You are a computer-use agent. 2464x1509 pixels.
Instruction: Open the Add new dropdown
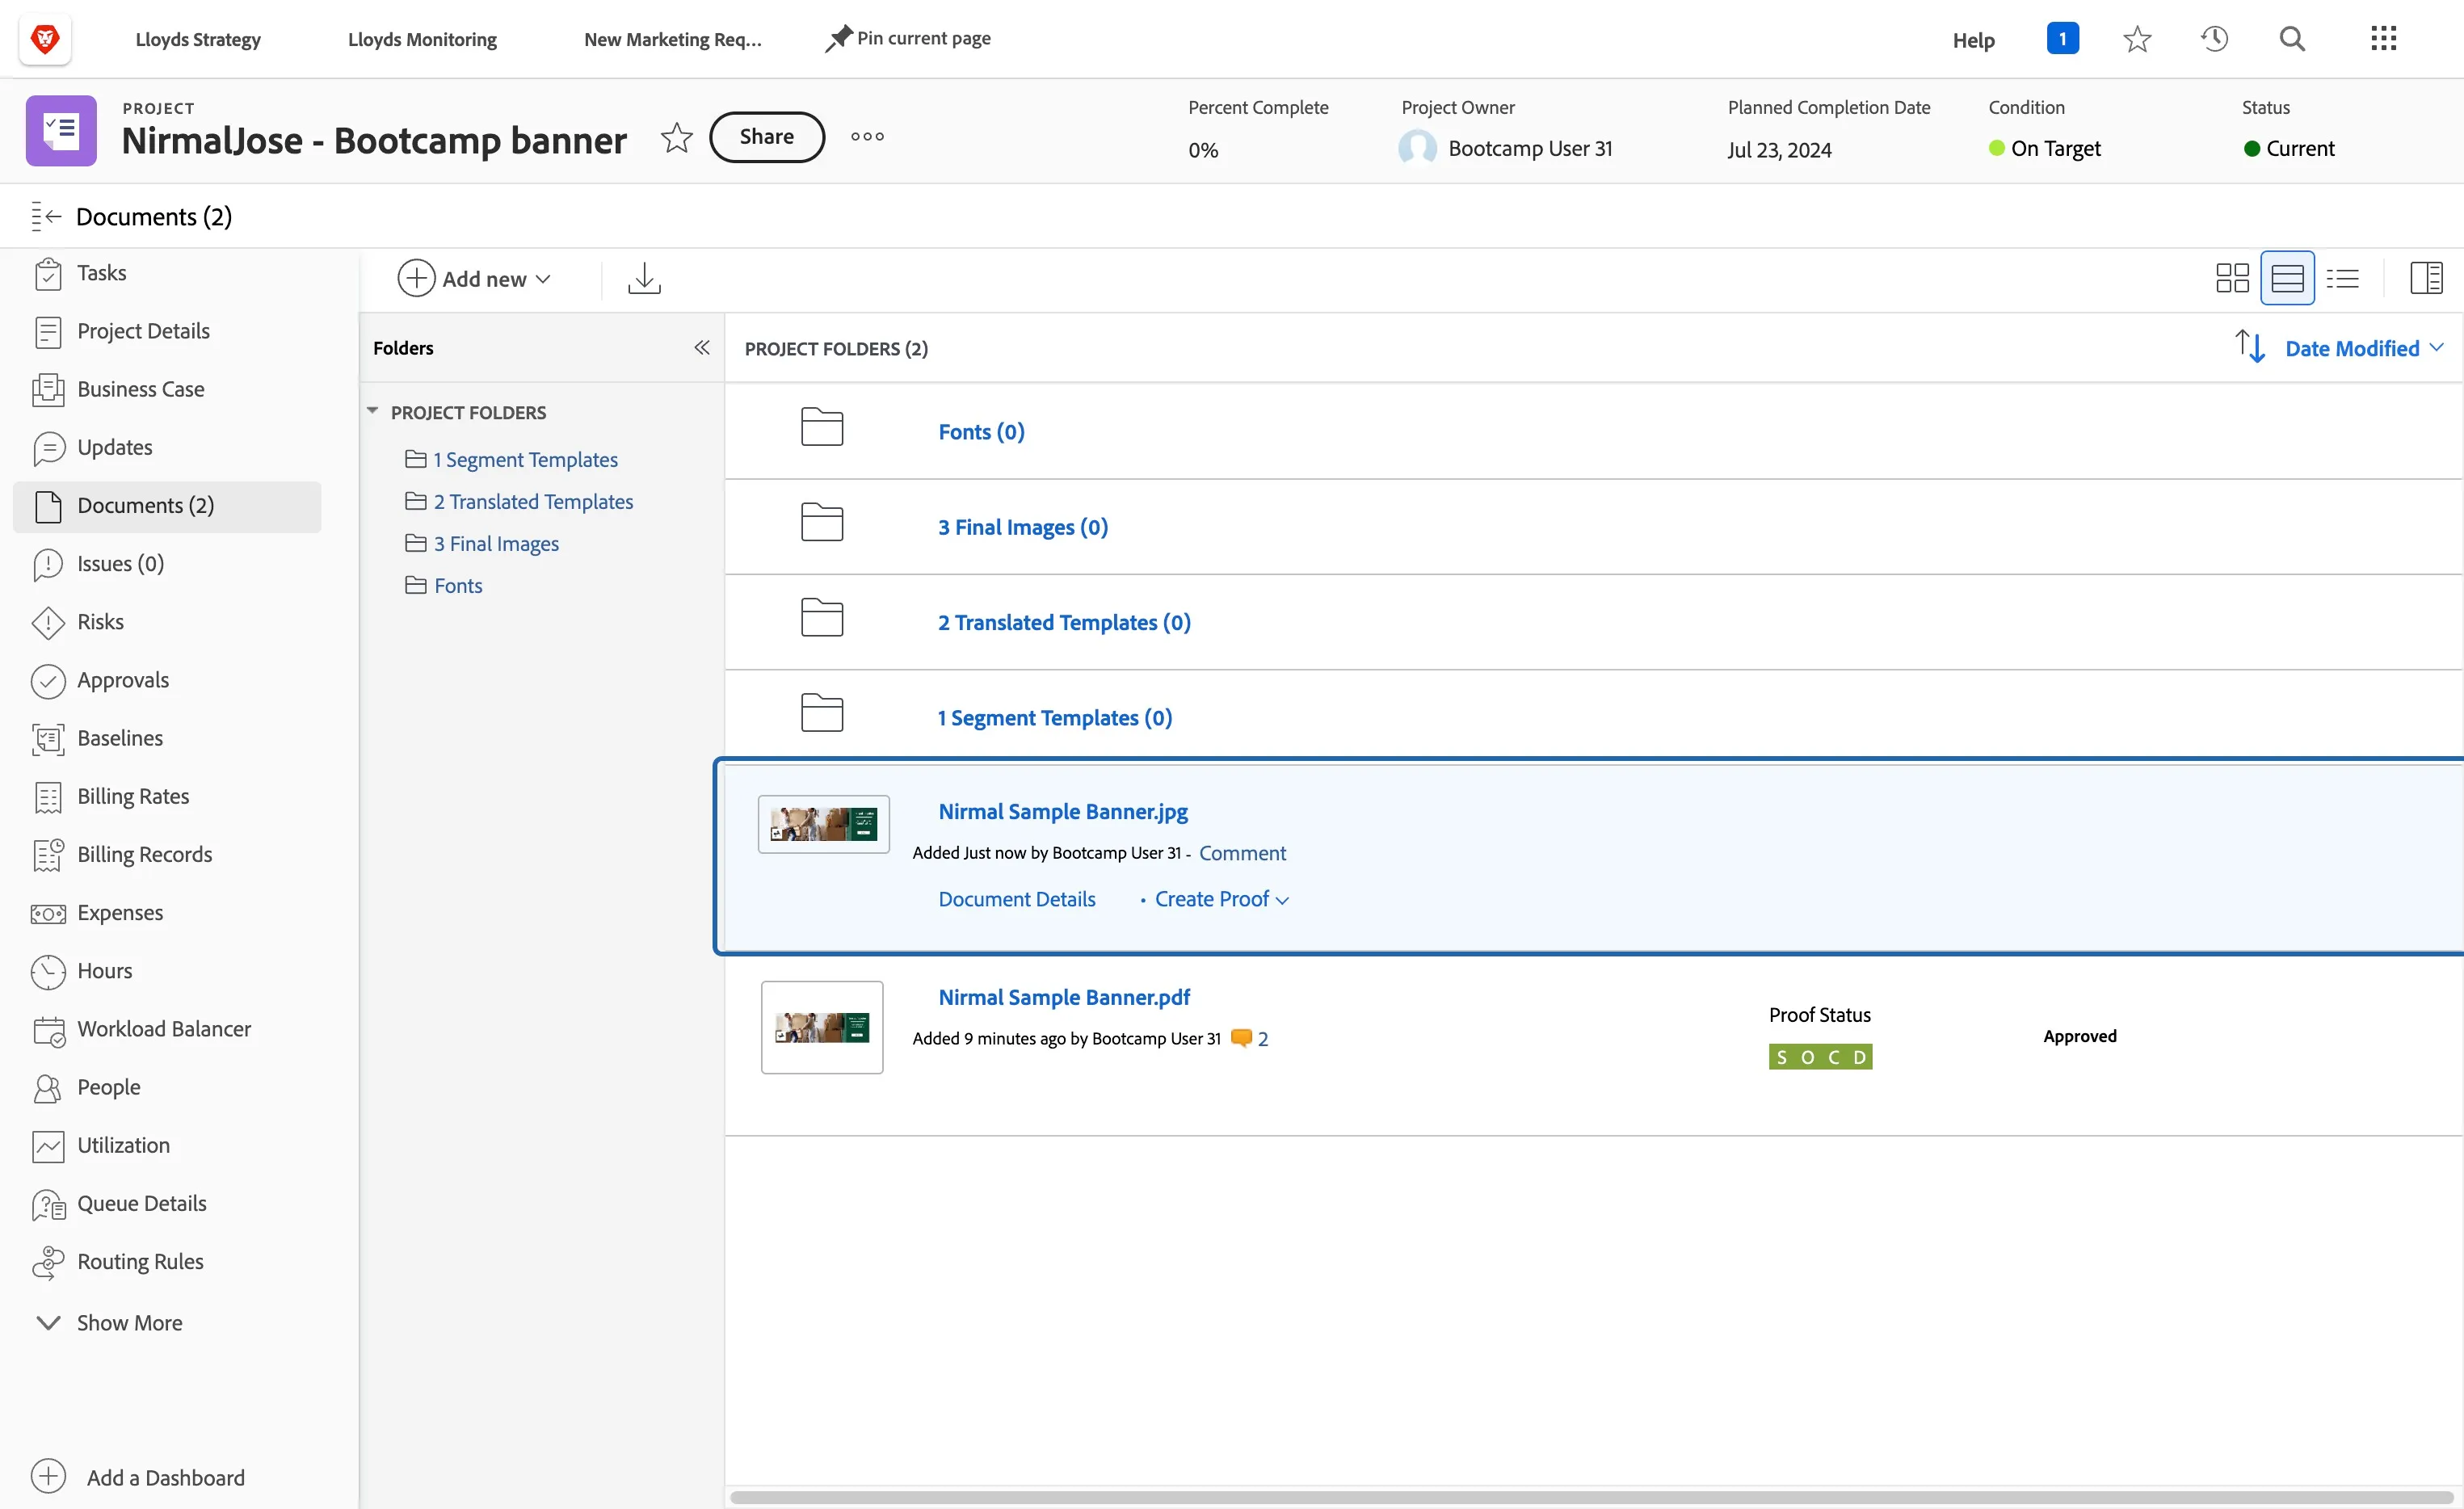point(475,278)
